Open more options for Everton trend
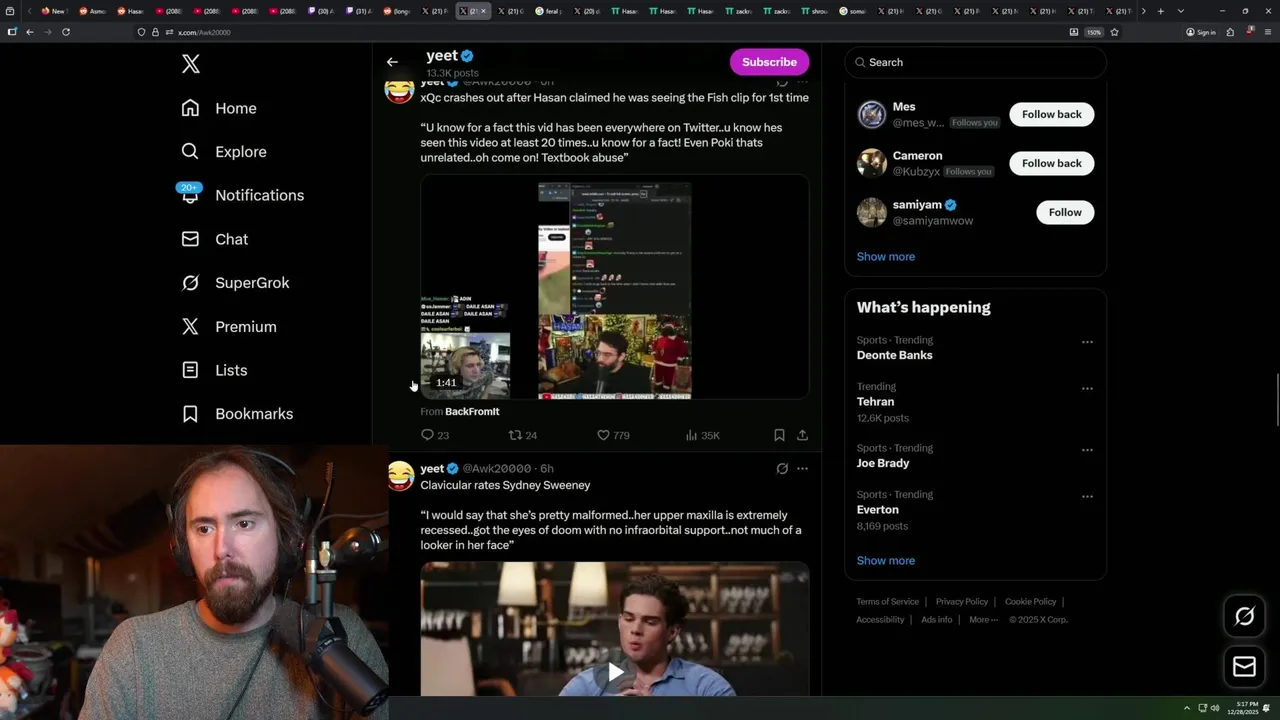The height and width of the screenshot is (720, 1280). coord(1087,496)
